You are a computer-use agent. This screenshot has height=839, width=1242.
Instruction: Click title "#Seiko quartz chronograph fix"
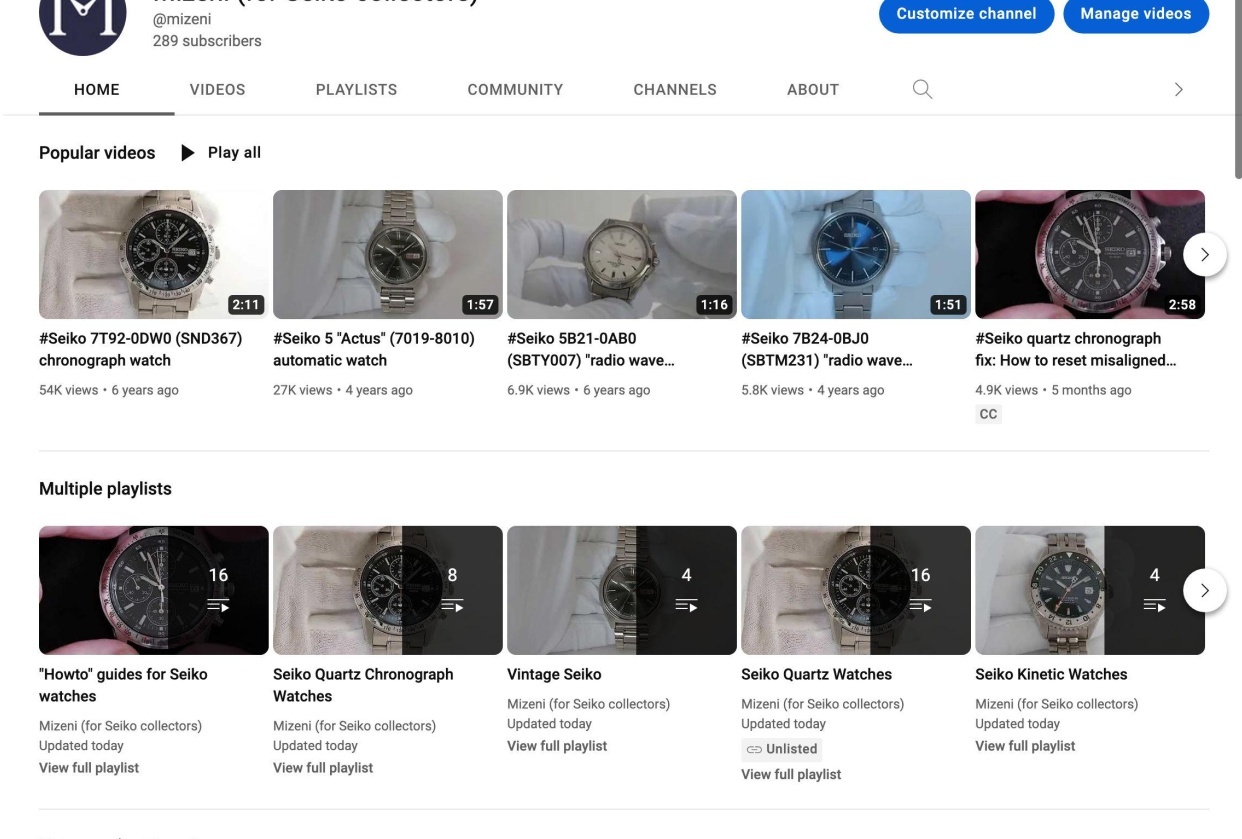[x=1076, y=349]
